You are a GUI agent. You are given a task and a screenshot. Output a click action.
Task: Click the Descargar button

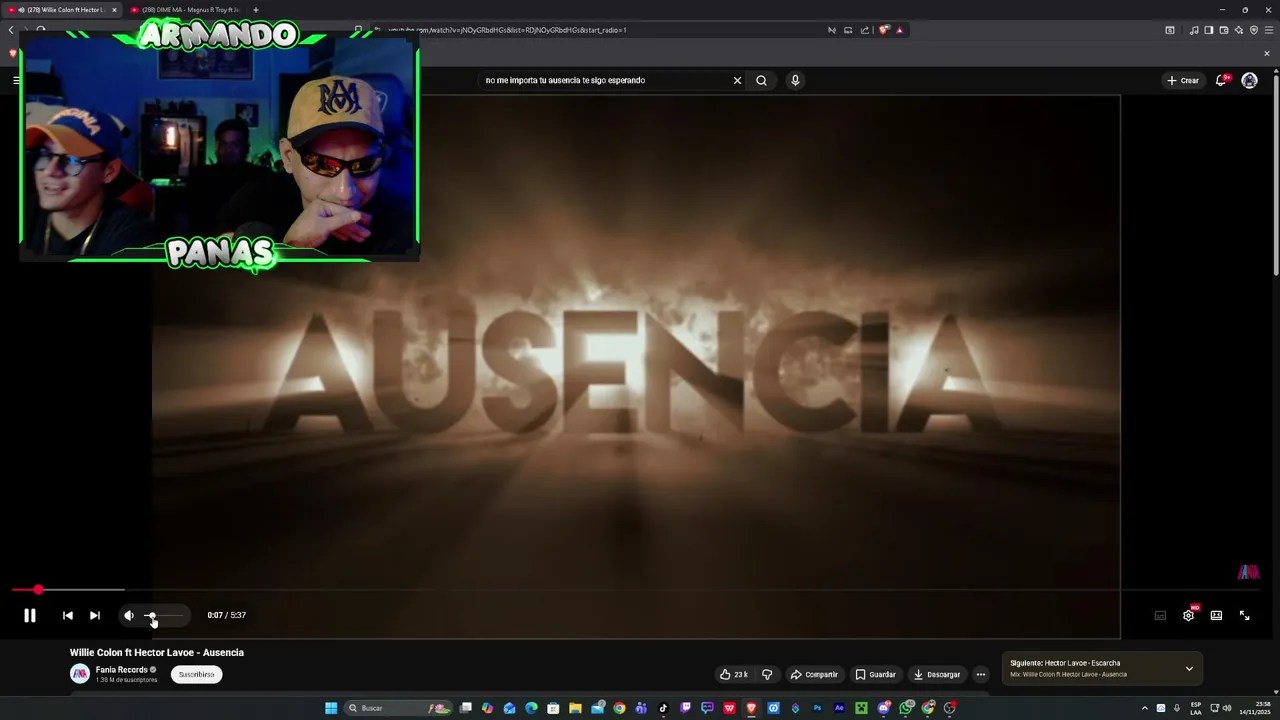pyautogui.click(x=937, y=674)
